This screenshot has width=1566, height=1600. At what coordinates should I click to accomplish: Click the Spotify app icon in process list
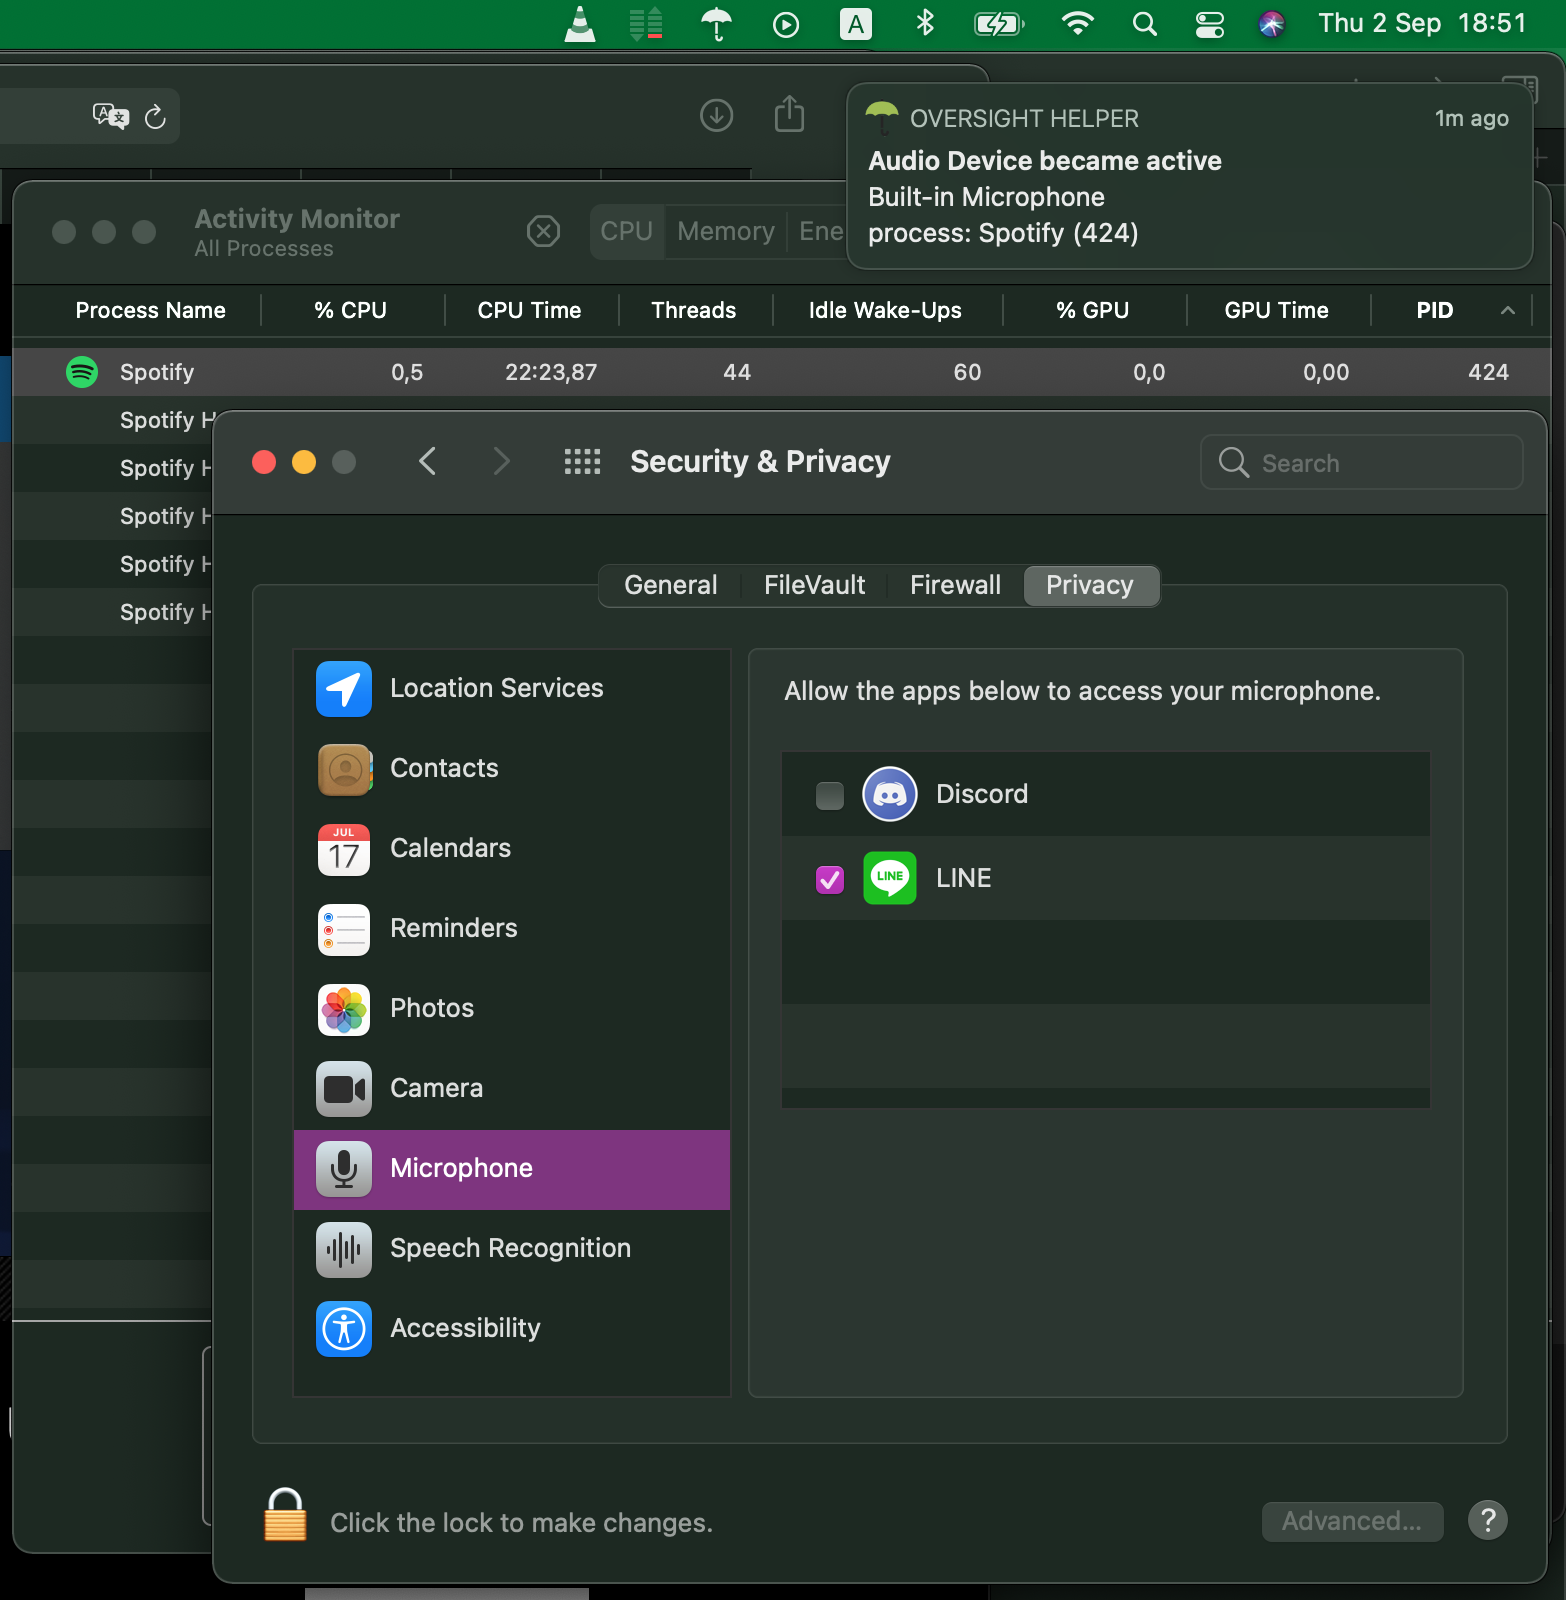(82, 372)
